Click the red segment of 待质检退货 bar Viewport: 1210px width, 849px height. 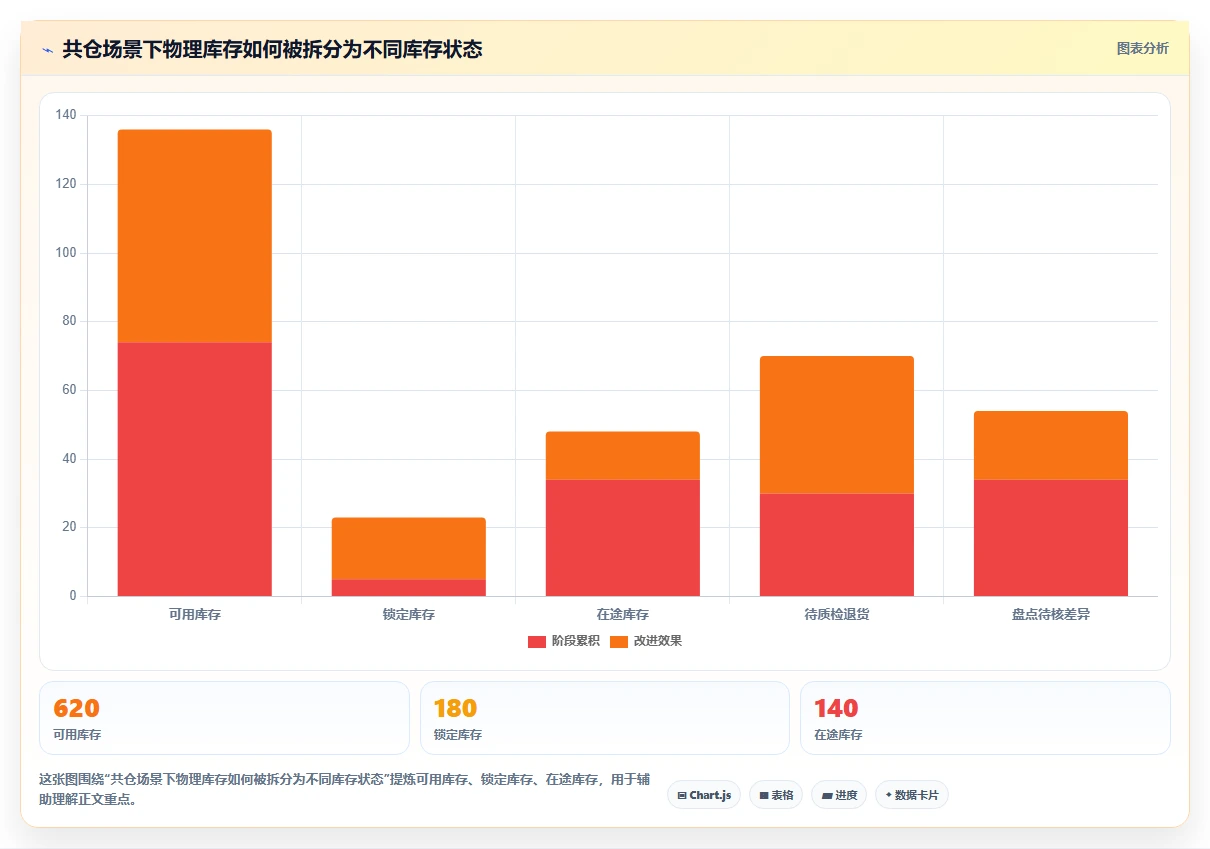point(837,545)
